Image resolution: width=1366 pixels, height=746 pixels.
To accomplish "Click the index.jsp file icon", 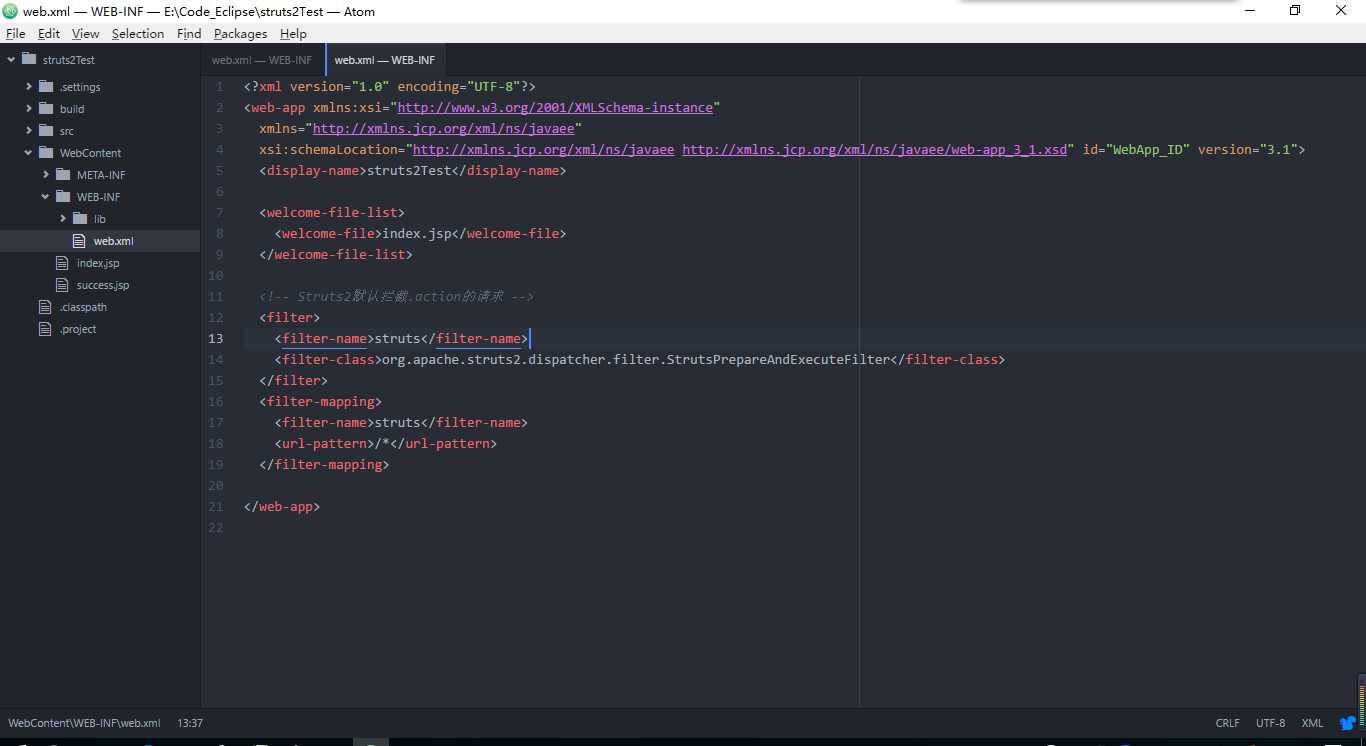I will tap(62, 262).
